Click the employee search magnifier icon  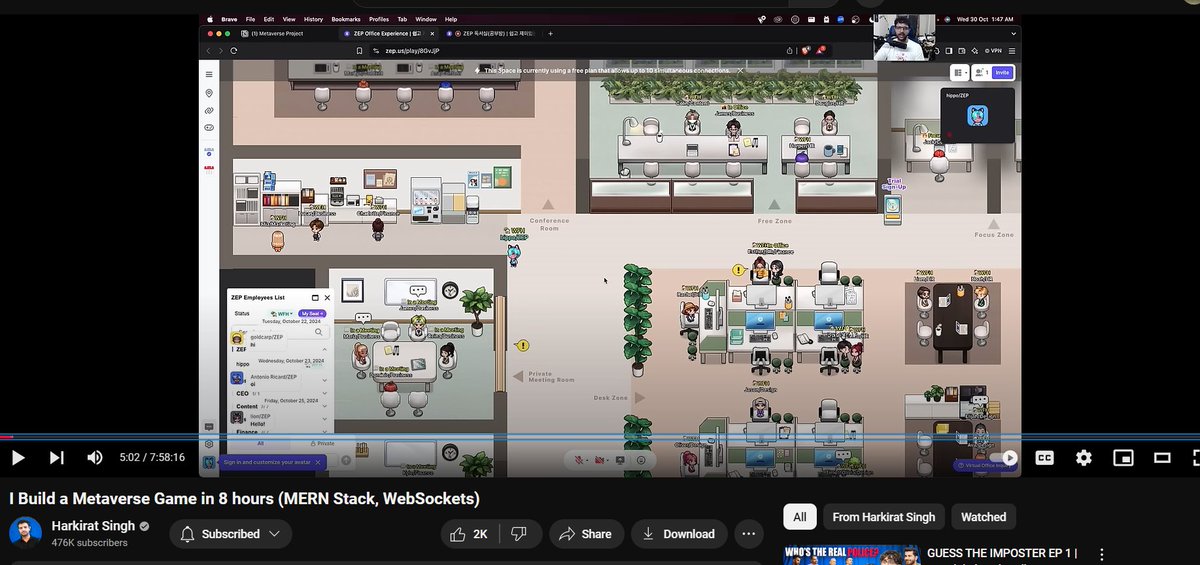[x=319, y=330]
